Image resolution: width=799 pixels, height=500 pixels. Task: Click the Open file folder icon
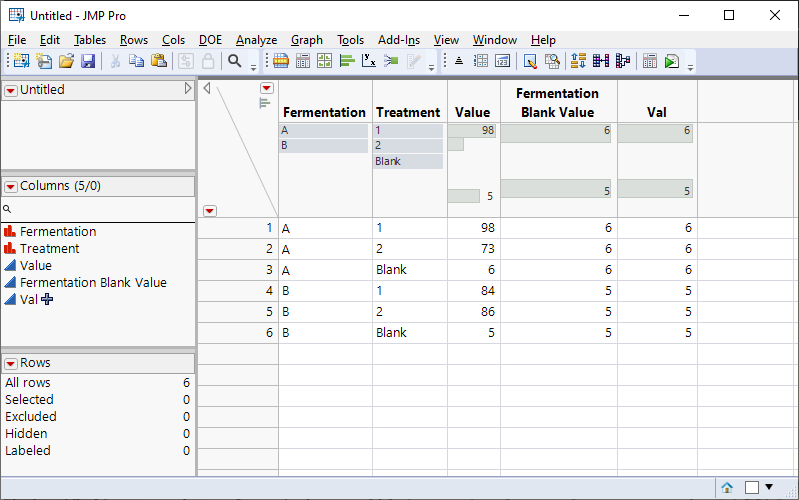pos(66,61)
